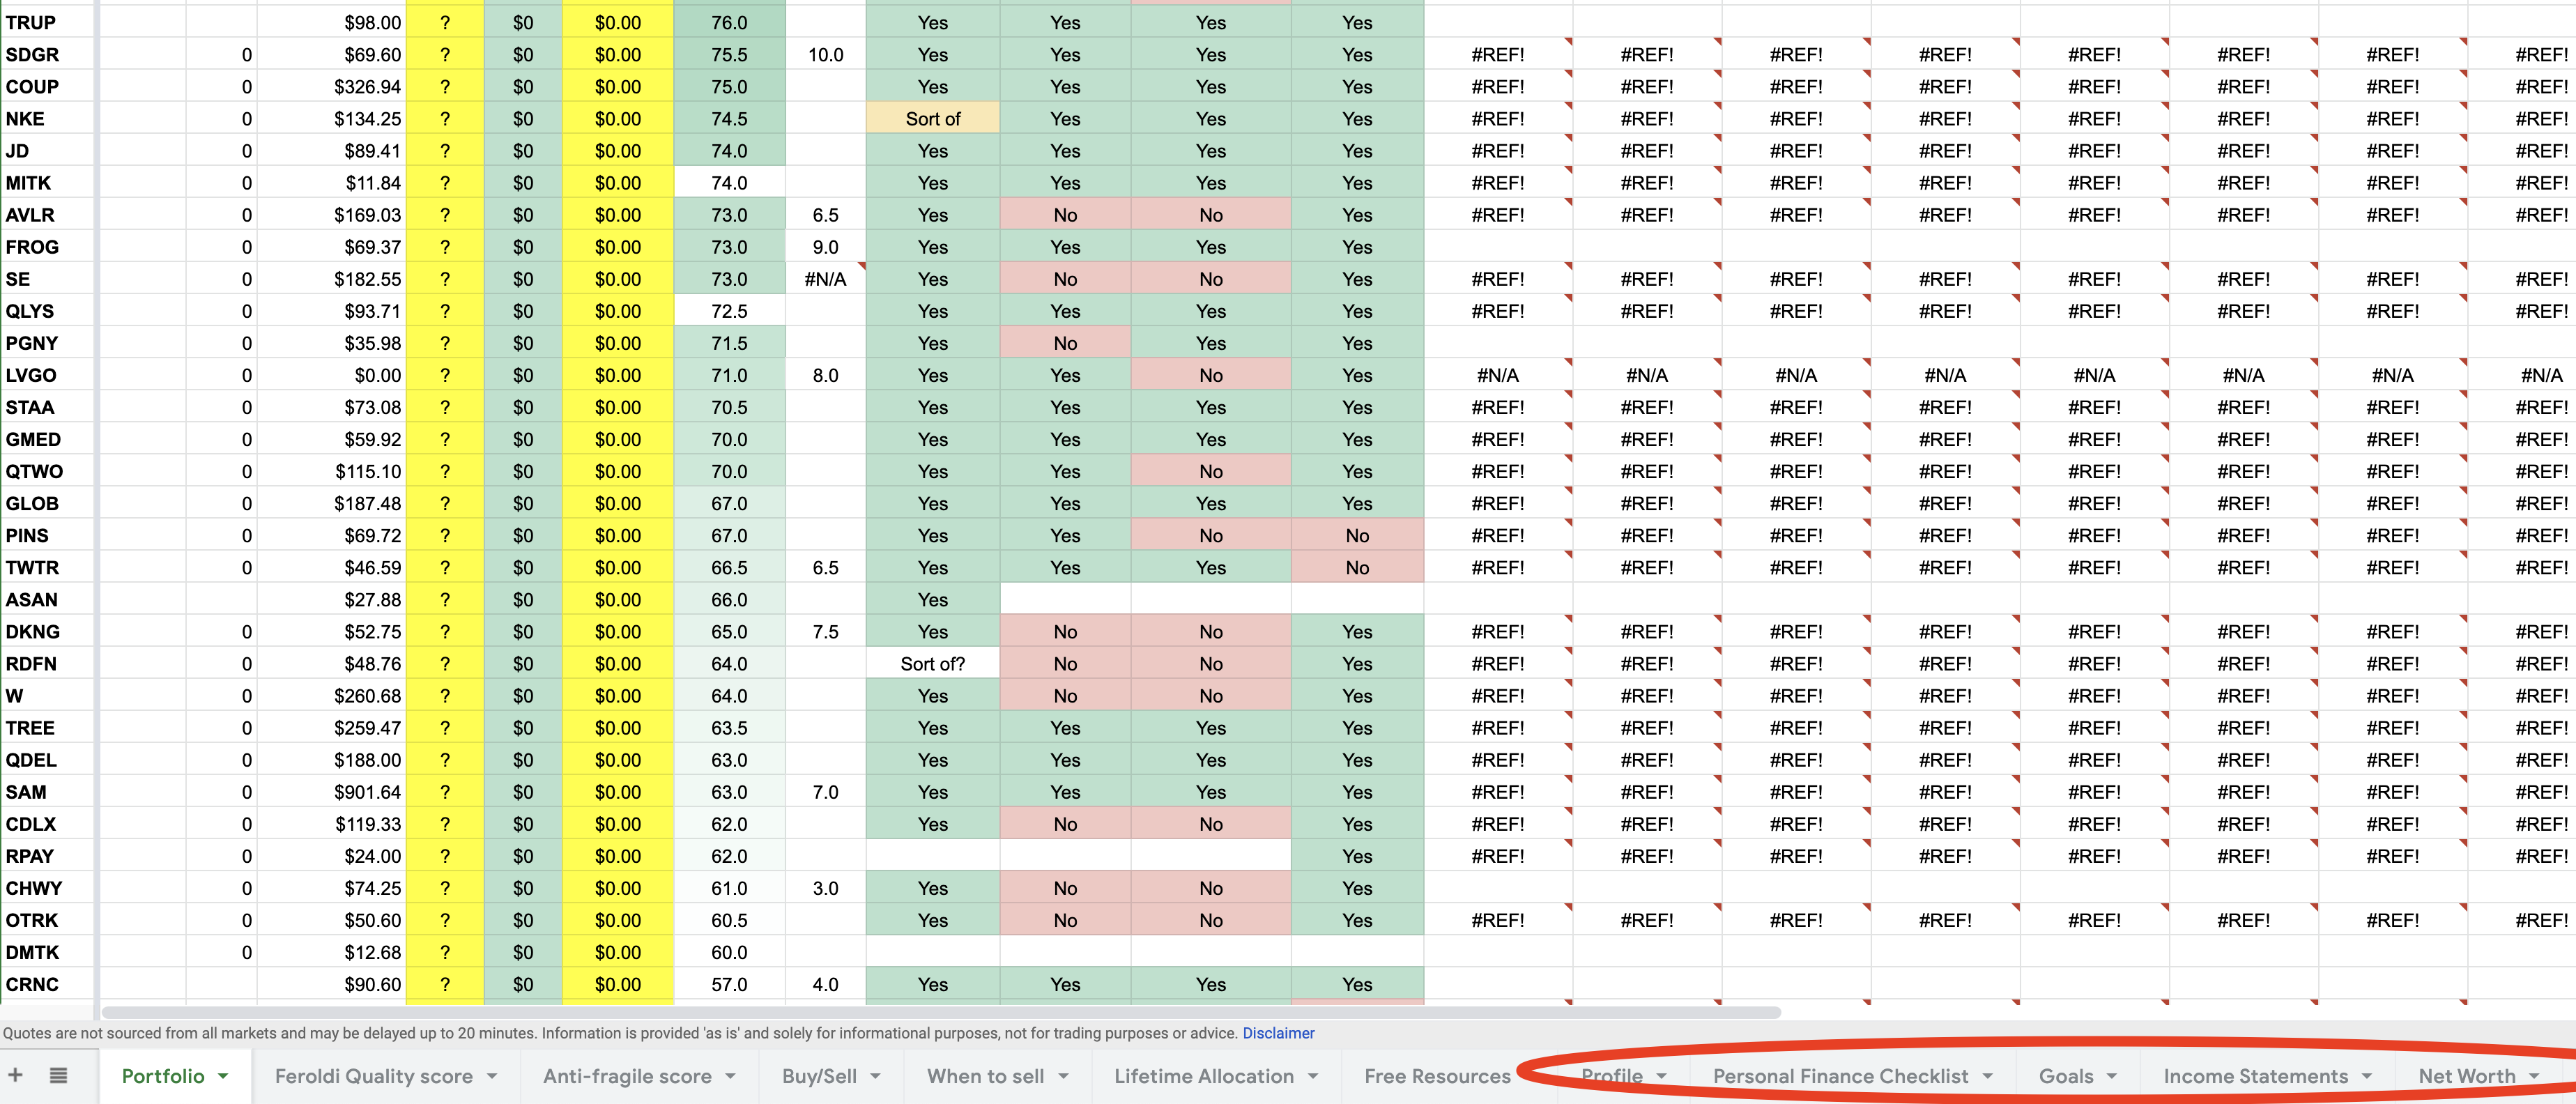Open the Disclaimer link

coord(1278,1033)
